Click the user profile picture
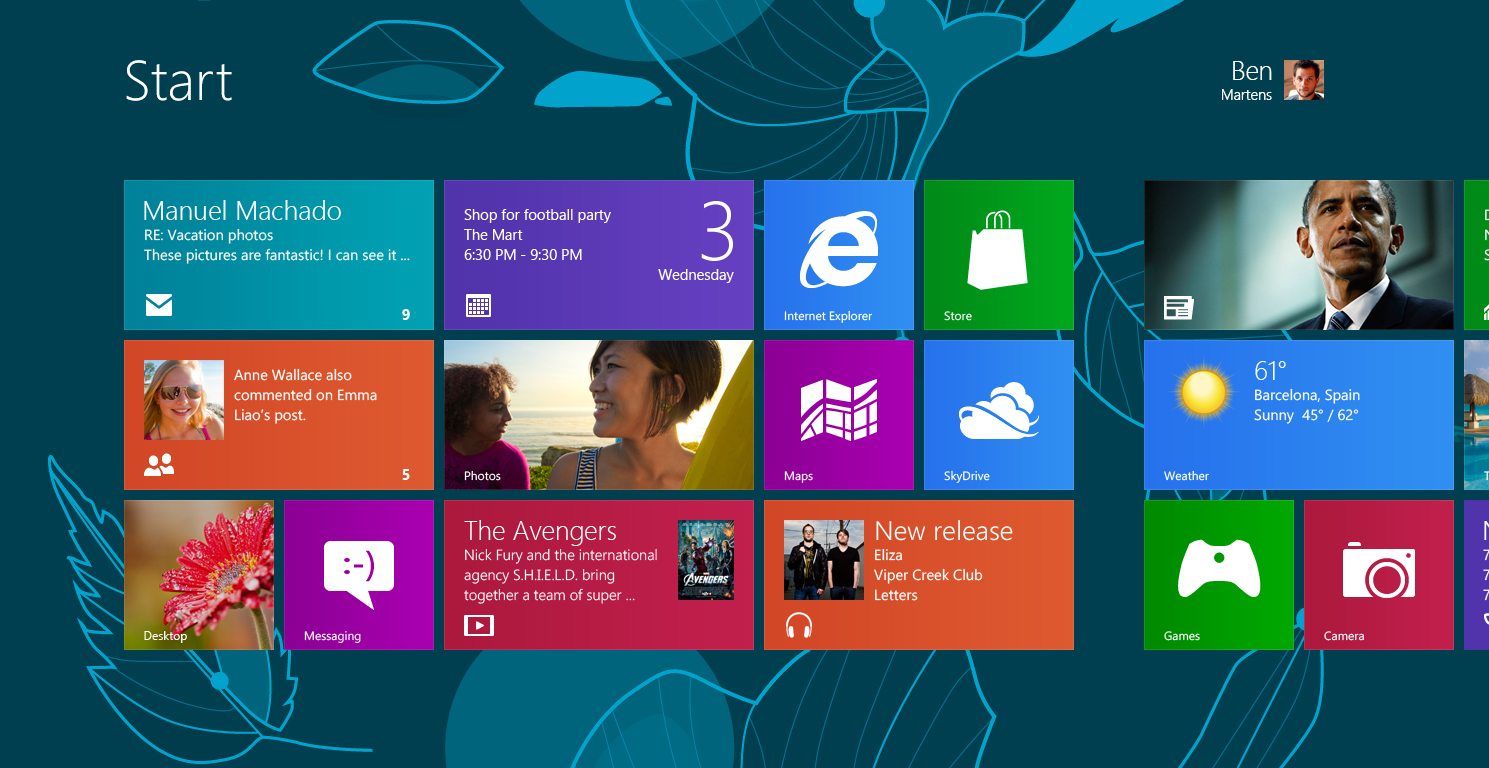Screen dimensions: 1489x768 1305,80
